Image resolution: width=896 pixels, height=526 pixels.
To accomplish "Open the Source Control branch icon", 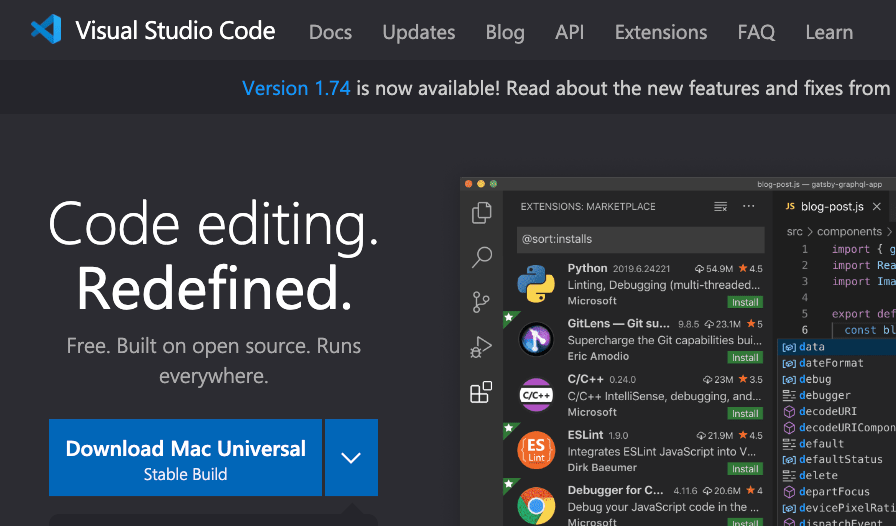I will [481, 302].
